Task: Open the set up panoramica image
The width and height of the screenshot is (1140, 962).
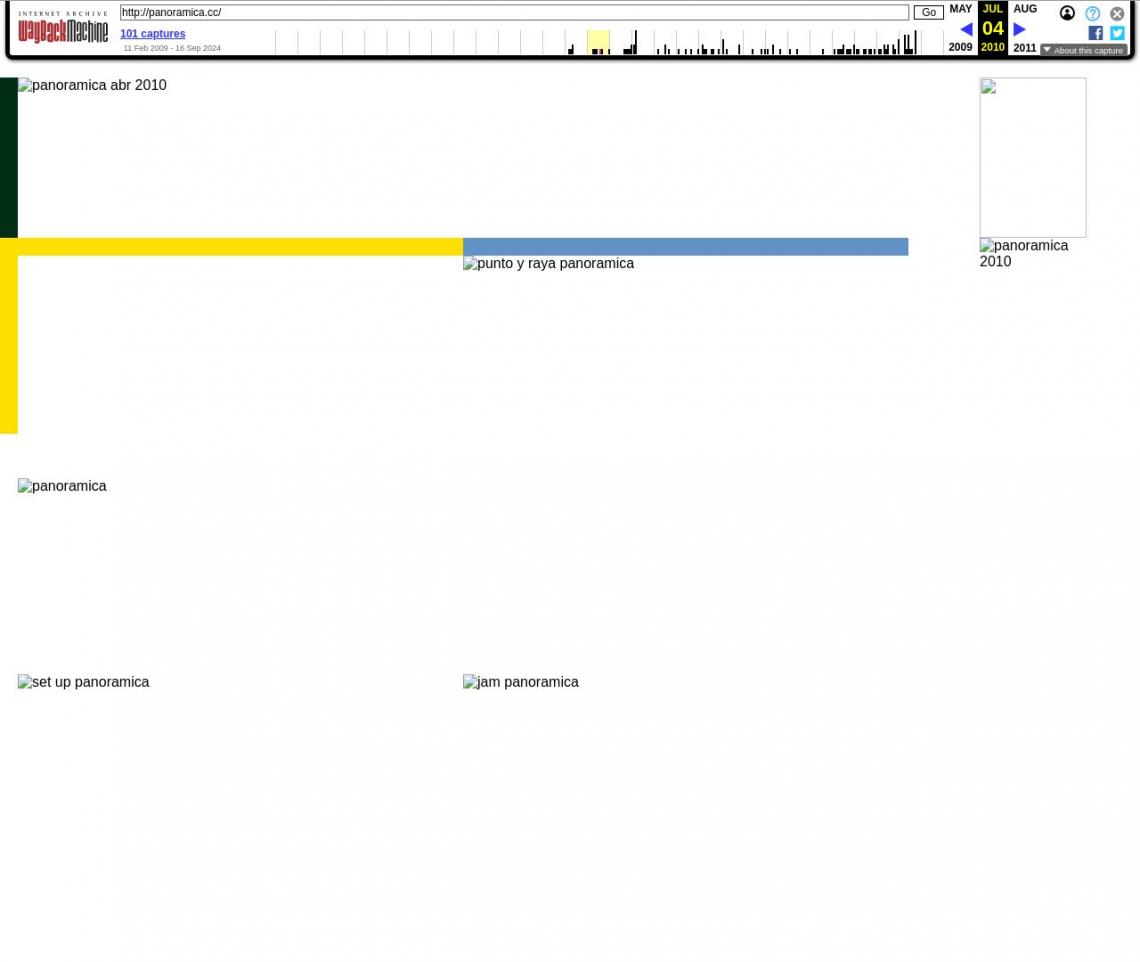Action: (84, 682)
